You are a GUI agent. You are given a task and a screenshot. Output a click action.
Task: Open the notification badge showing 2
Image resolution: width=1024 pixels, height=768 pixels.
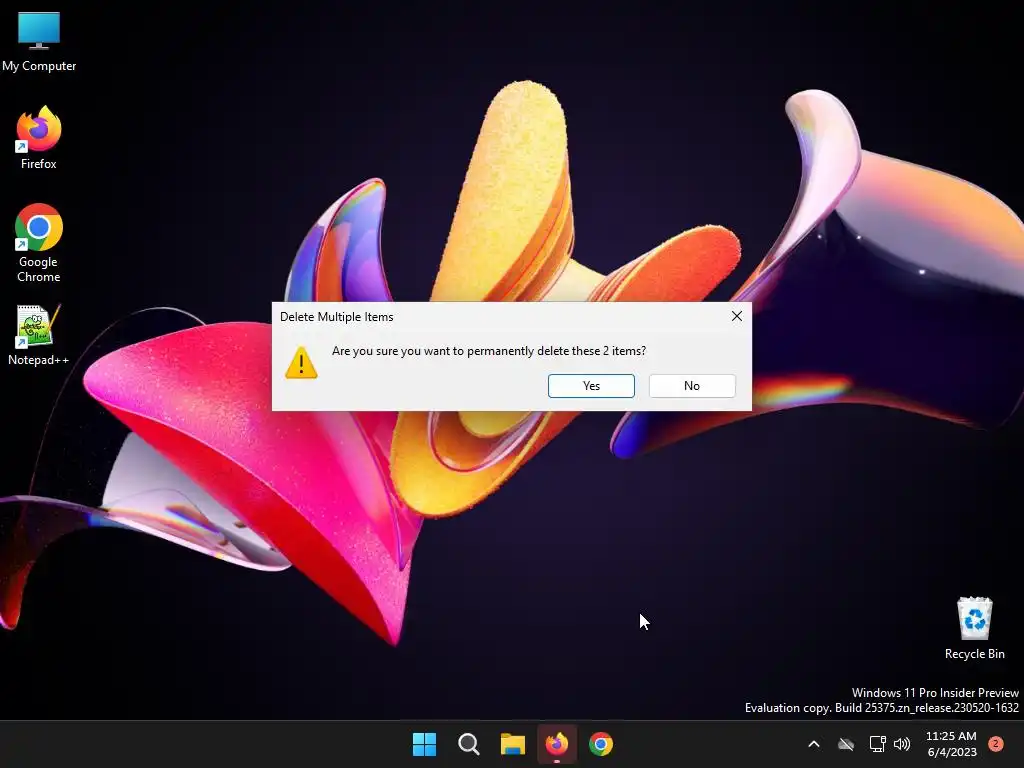pos(996,744)
